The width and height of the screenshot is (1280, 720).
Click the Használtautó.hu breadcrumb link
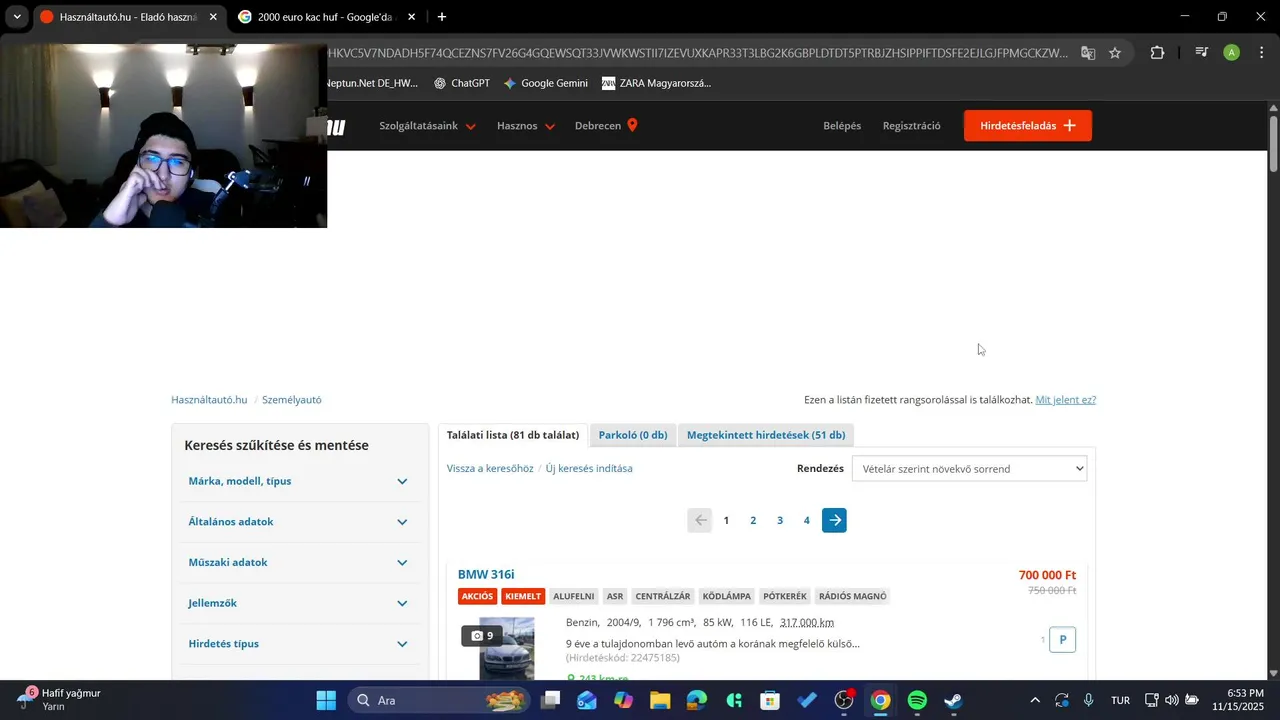(209, 400)
